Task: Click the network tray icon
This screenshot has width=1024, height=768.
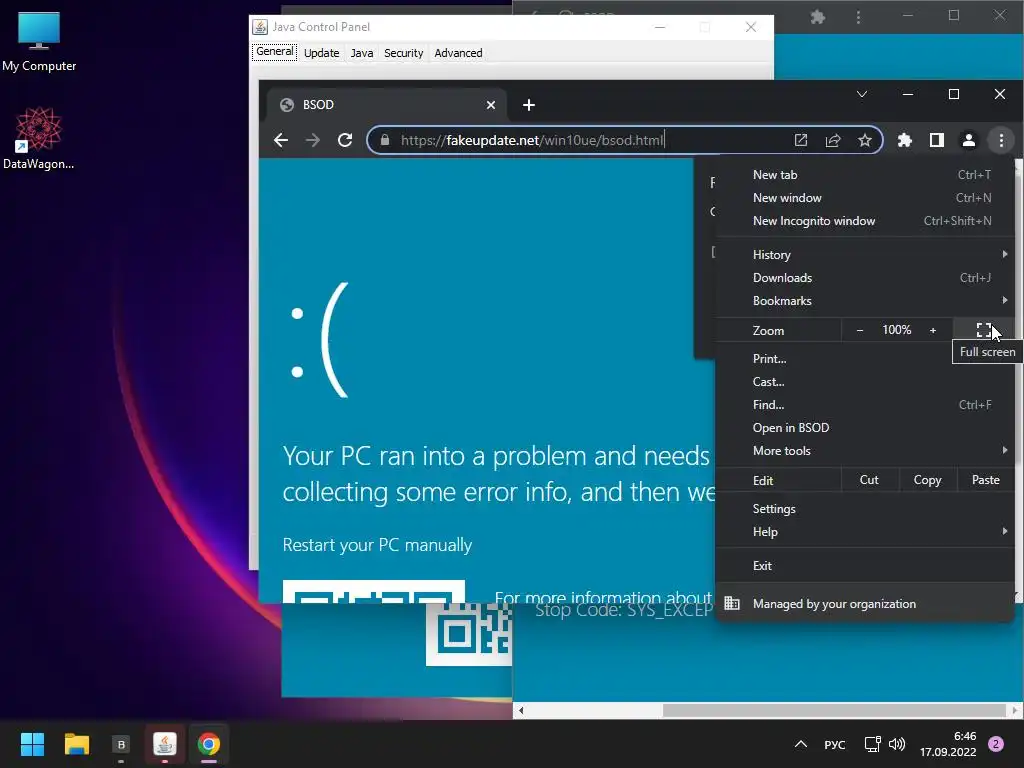Action: tap(872, 744)
